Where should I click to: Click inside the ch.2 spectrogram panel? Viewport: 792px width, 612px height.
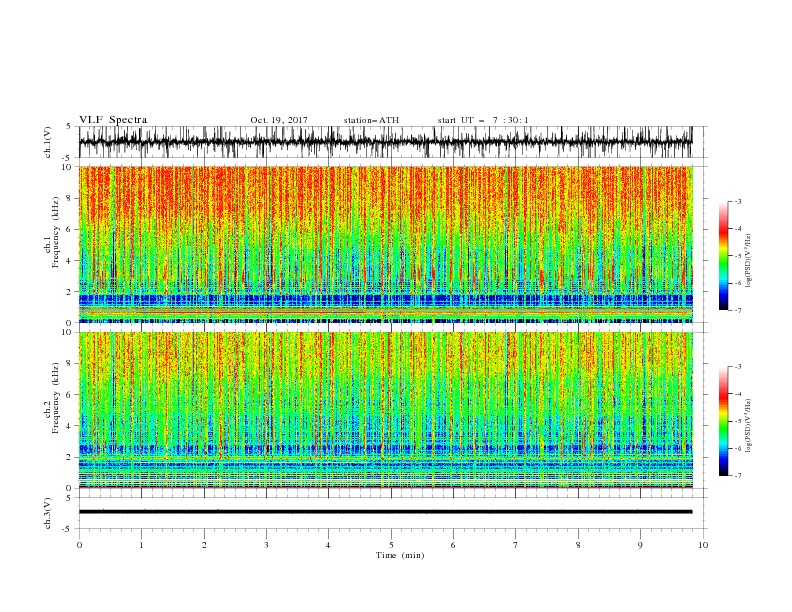pyautogui.click(x=385, y=410)
